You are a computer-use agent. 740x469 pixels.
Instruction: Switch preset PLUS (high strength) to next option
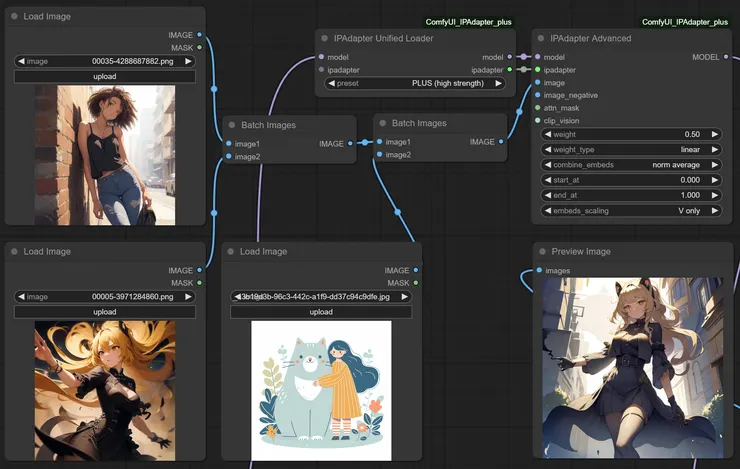click(498, 83)
